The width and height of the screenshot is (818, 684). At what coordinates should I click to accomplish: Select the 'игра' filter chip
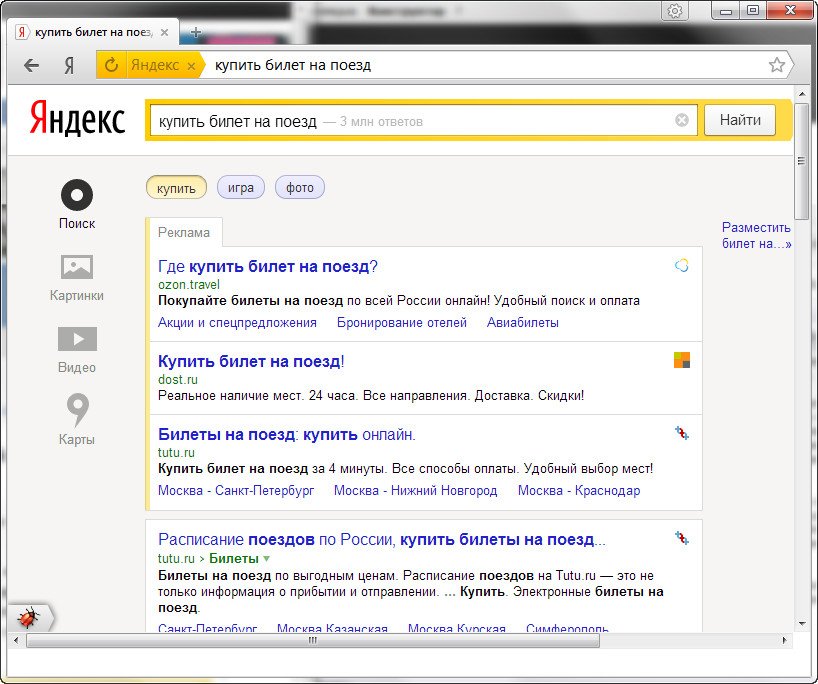tap(240, 188)
